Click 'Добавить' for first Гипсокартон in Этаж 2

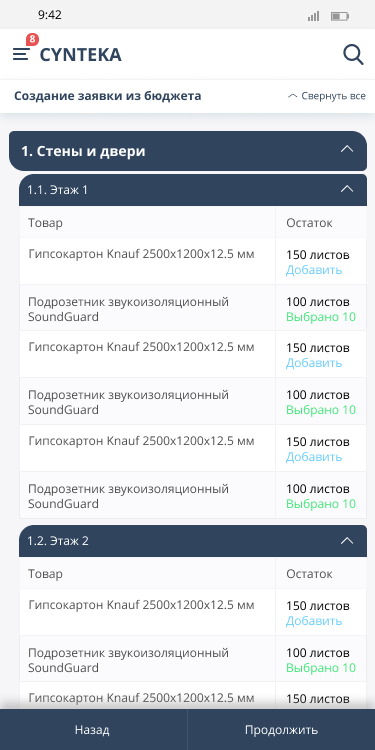(314, 621)
